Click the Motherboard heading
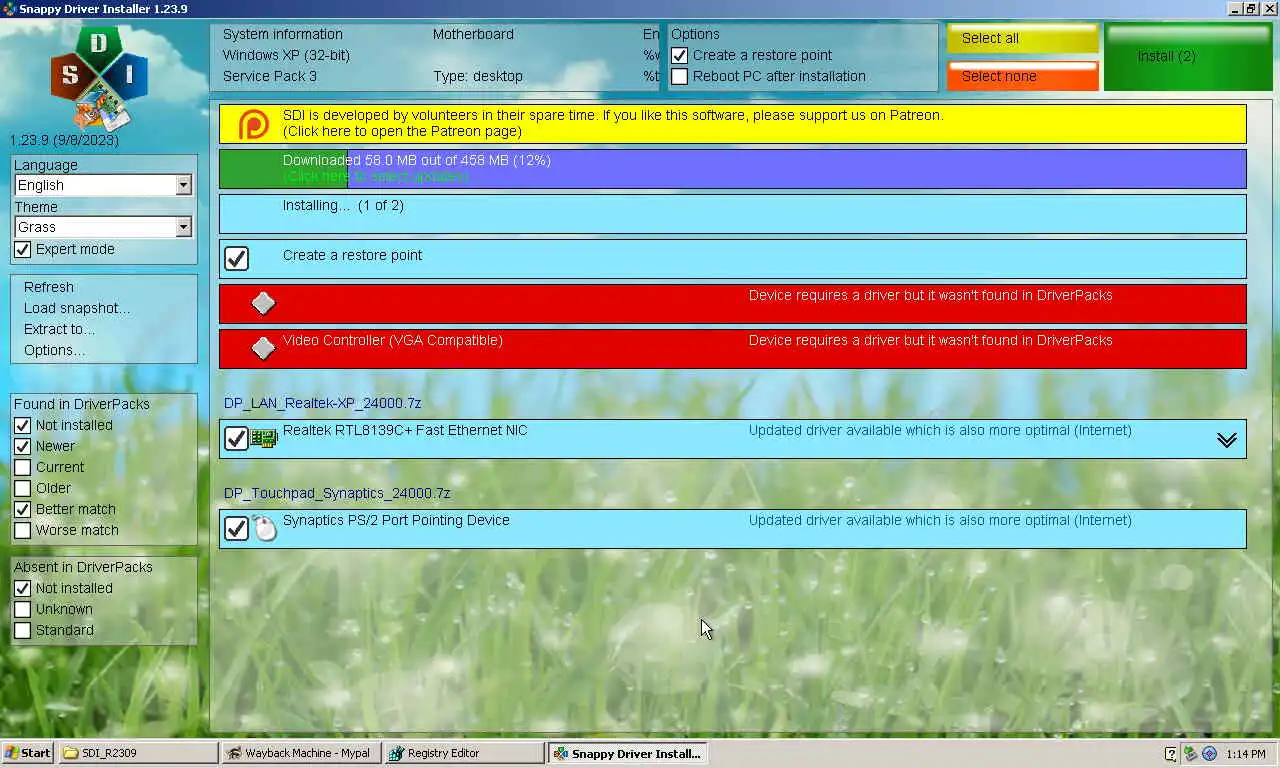Screen dimensions: 1280x768 (x=473, y=34)
